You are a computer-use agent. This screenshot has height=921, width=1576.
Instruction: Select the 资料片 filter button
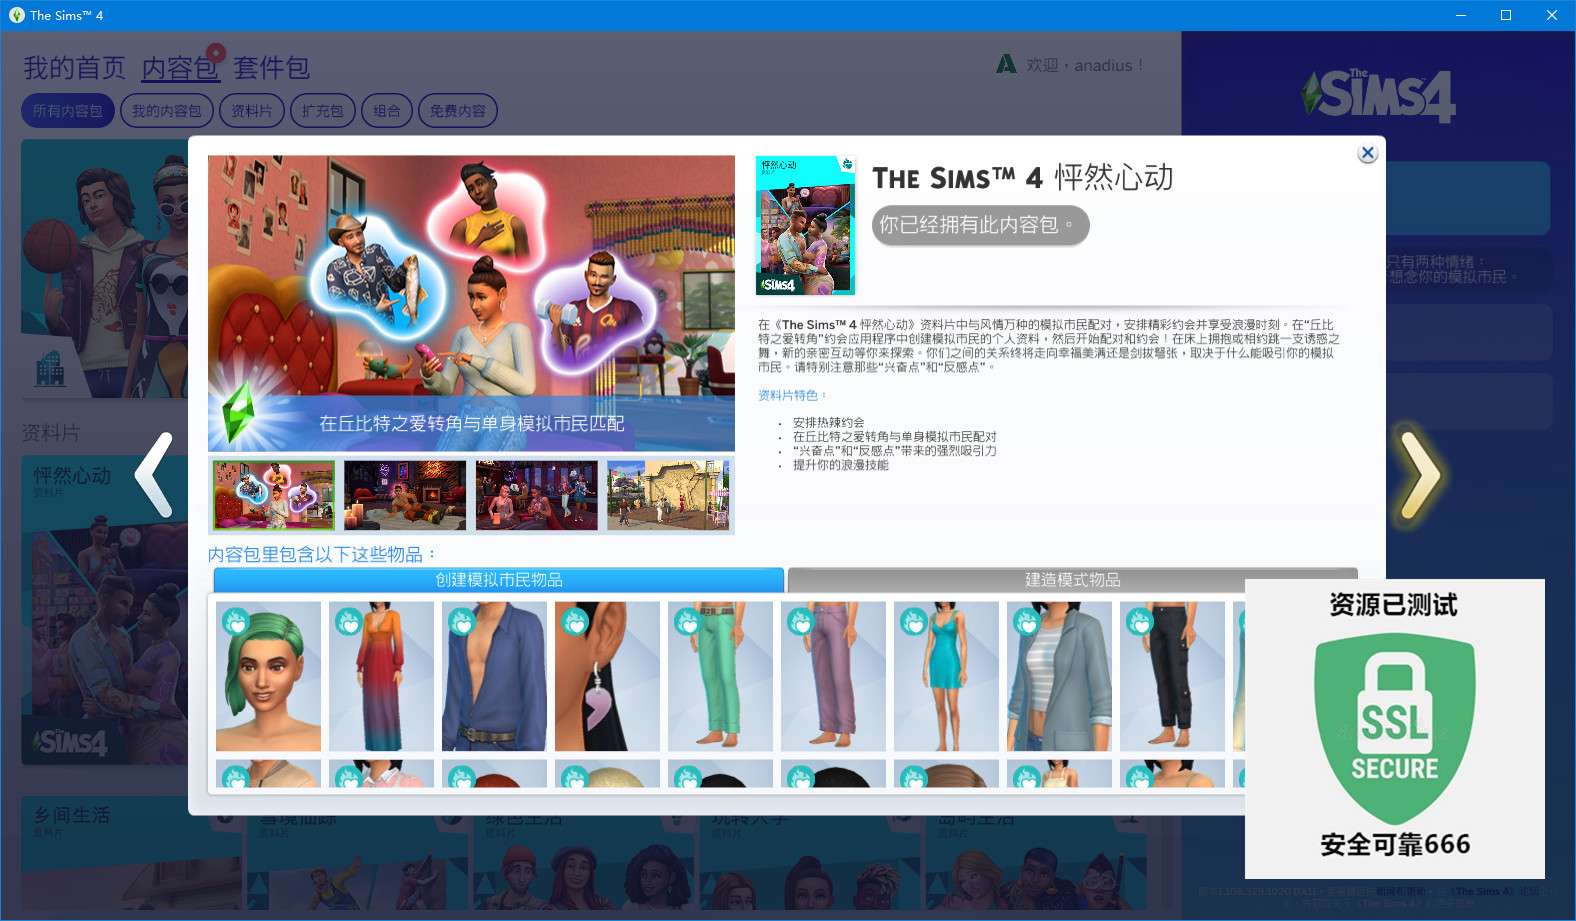(x=251, y=111)
